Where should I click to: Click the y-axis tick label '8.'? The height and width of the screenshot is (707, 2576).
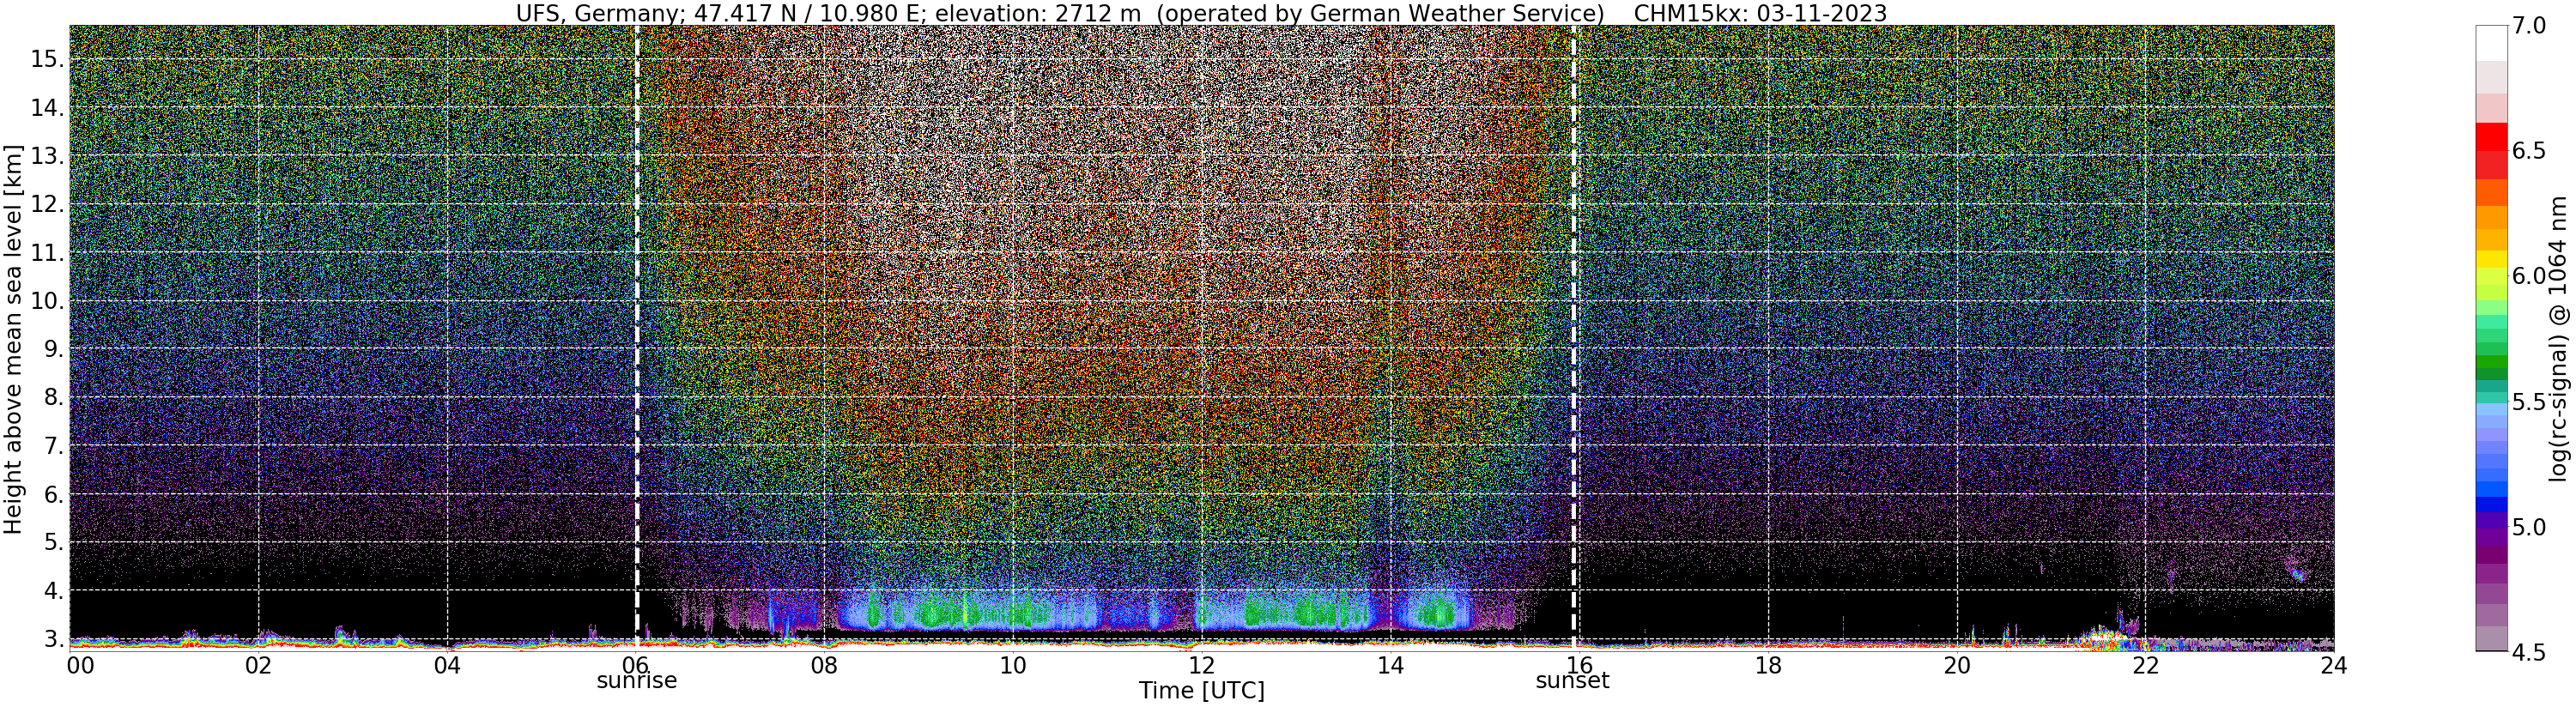(53, 397)
